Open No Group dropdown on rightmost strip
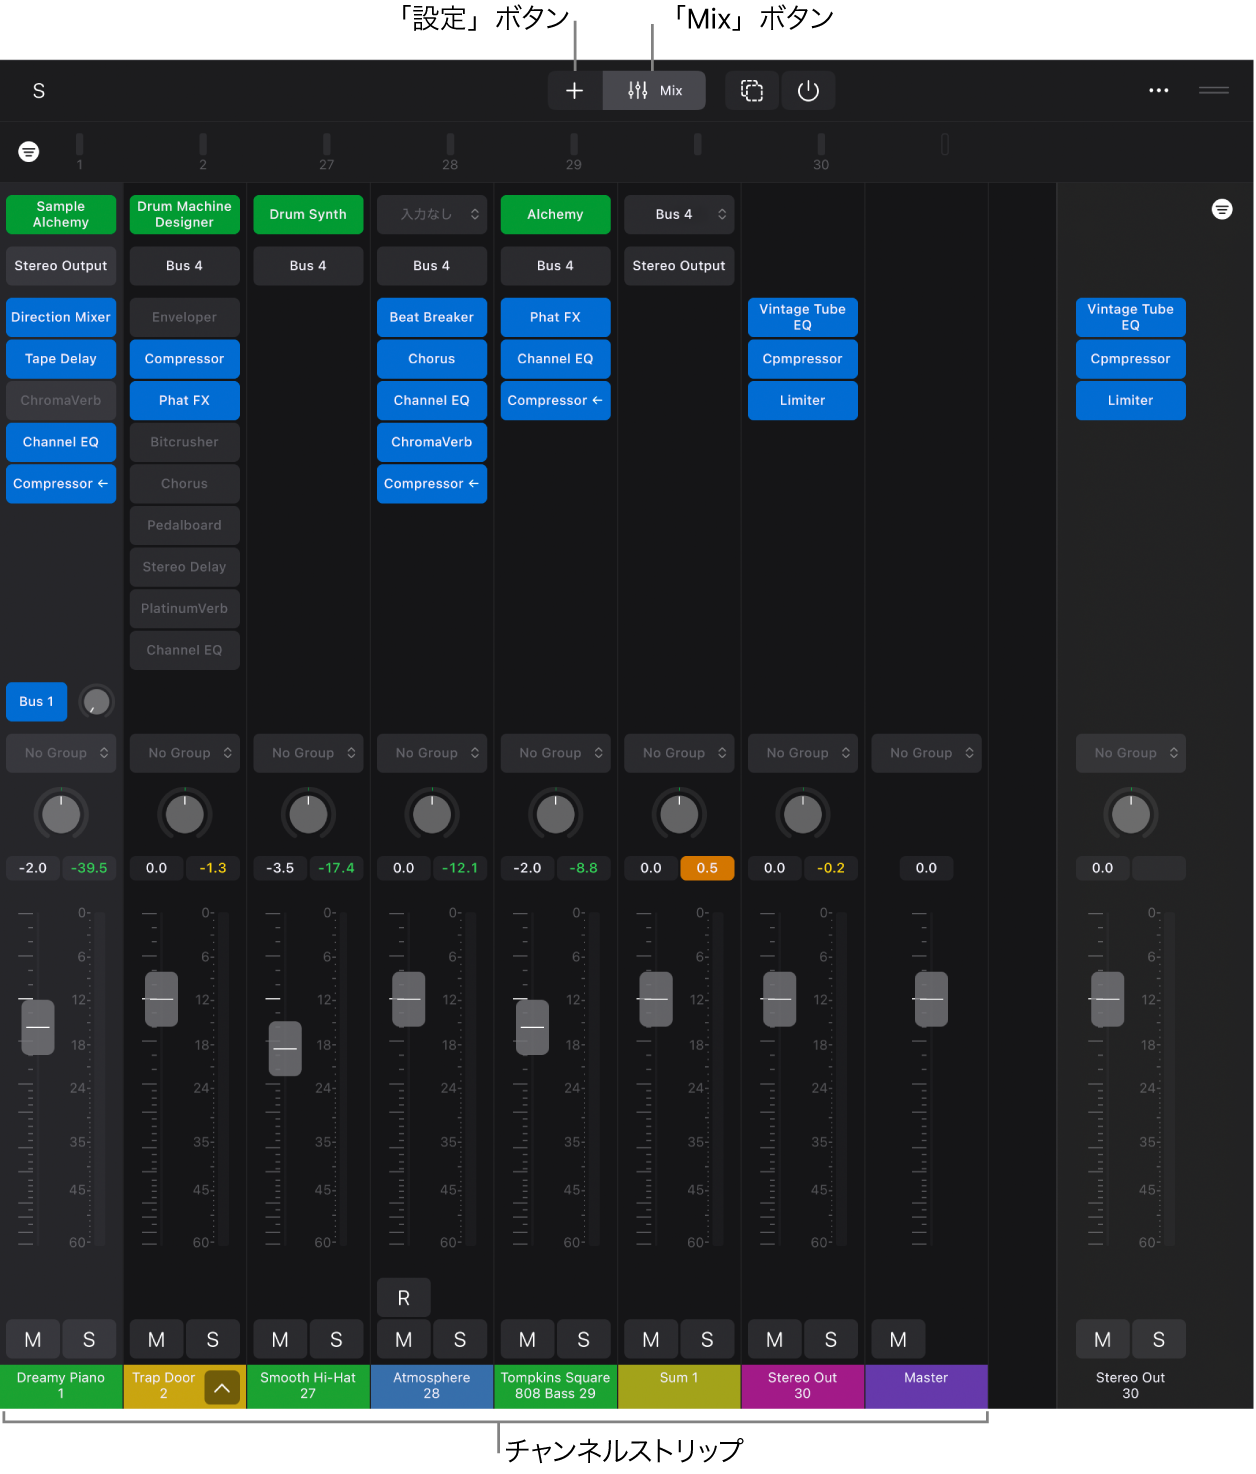 [x=1131, y=753]
